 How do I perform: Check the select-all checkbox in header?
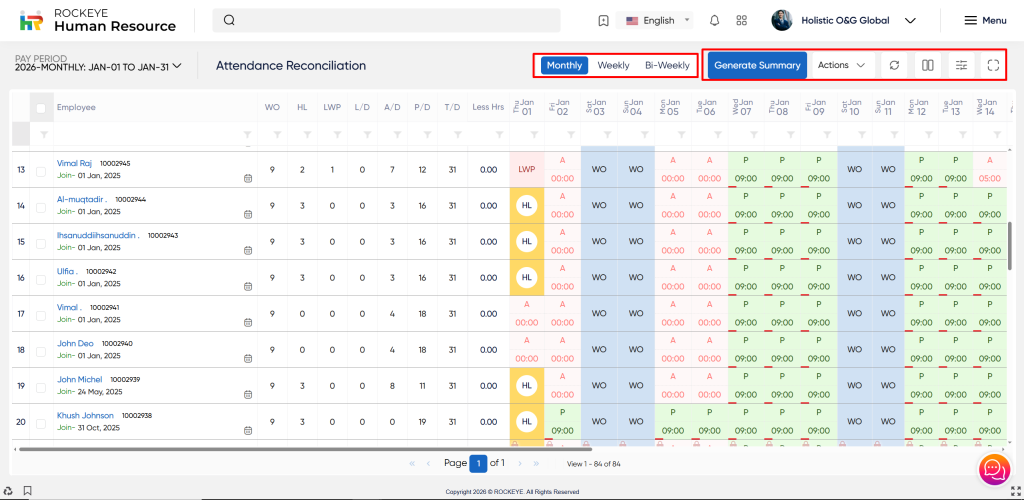tap(41, 108)
